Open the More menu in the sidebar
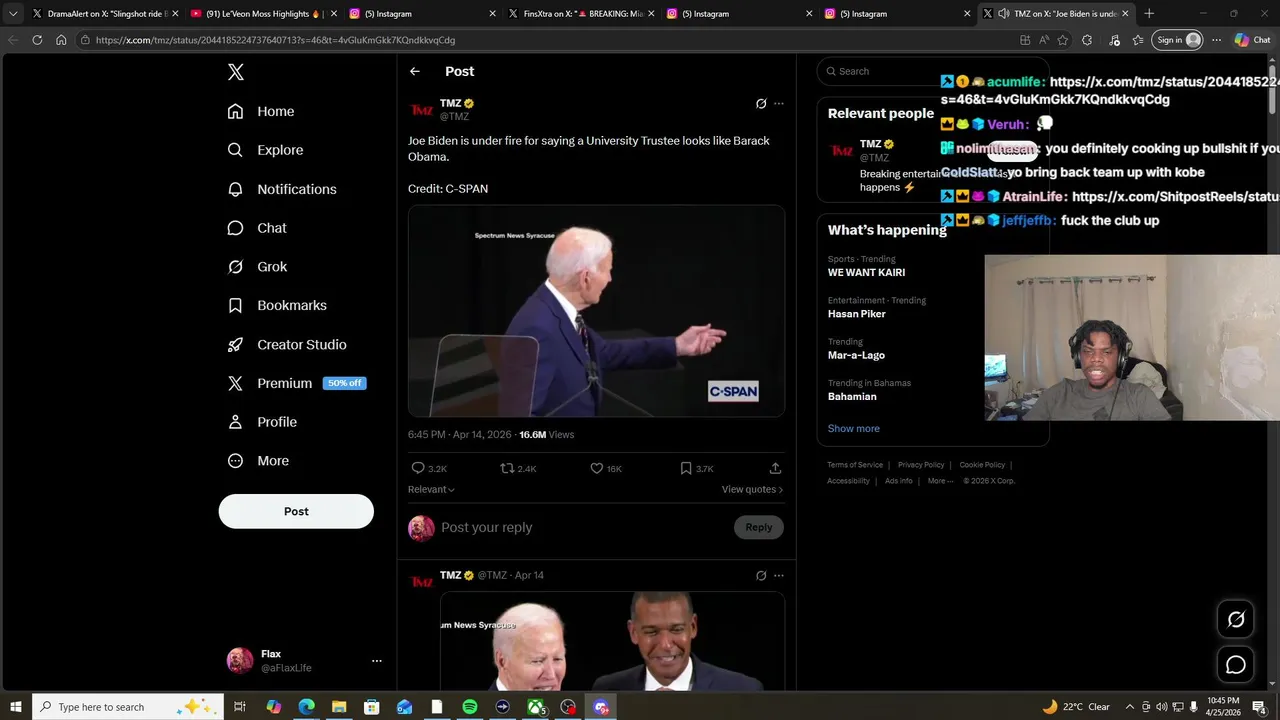The image size is (1280, 720). pyautogui.click(x=258, y=461)
